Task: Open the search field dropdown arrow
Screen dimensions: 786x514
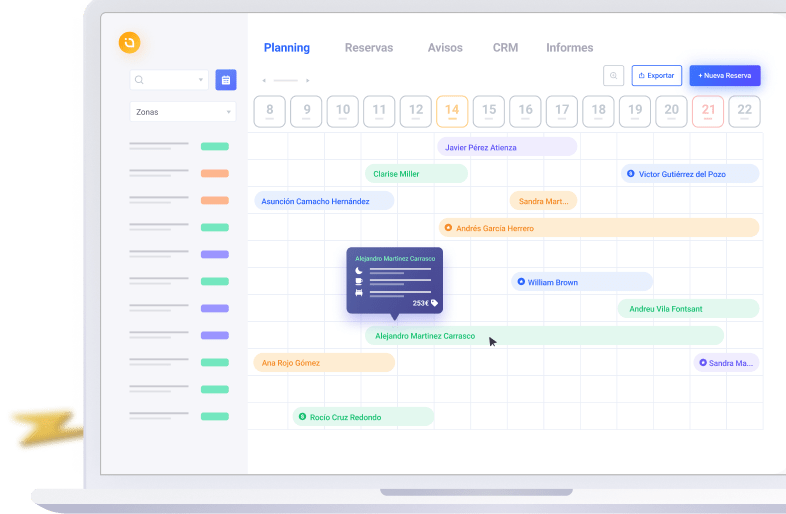Action: pyautogui.click(x=201, y=80)
